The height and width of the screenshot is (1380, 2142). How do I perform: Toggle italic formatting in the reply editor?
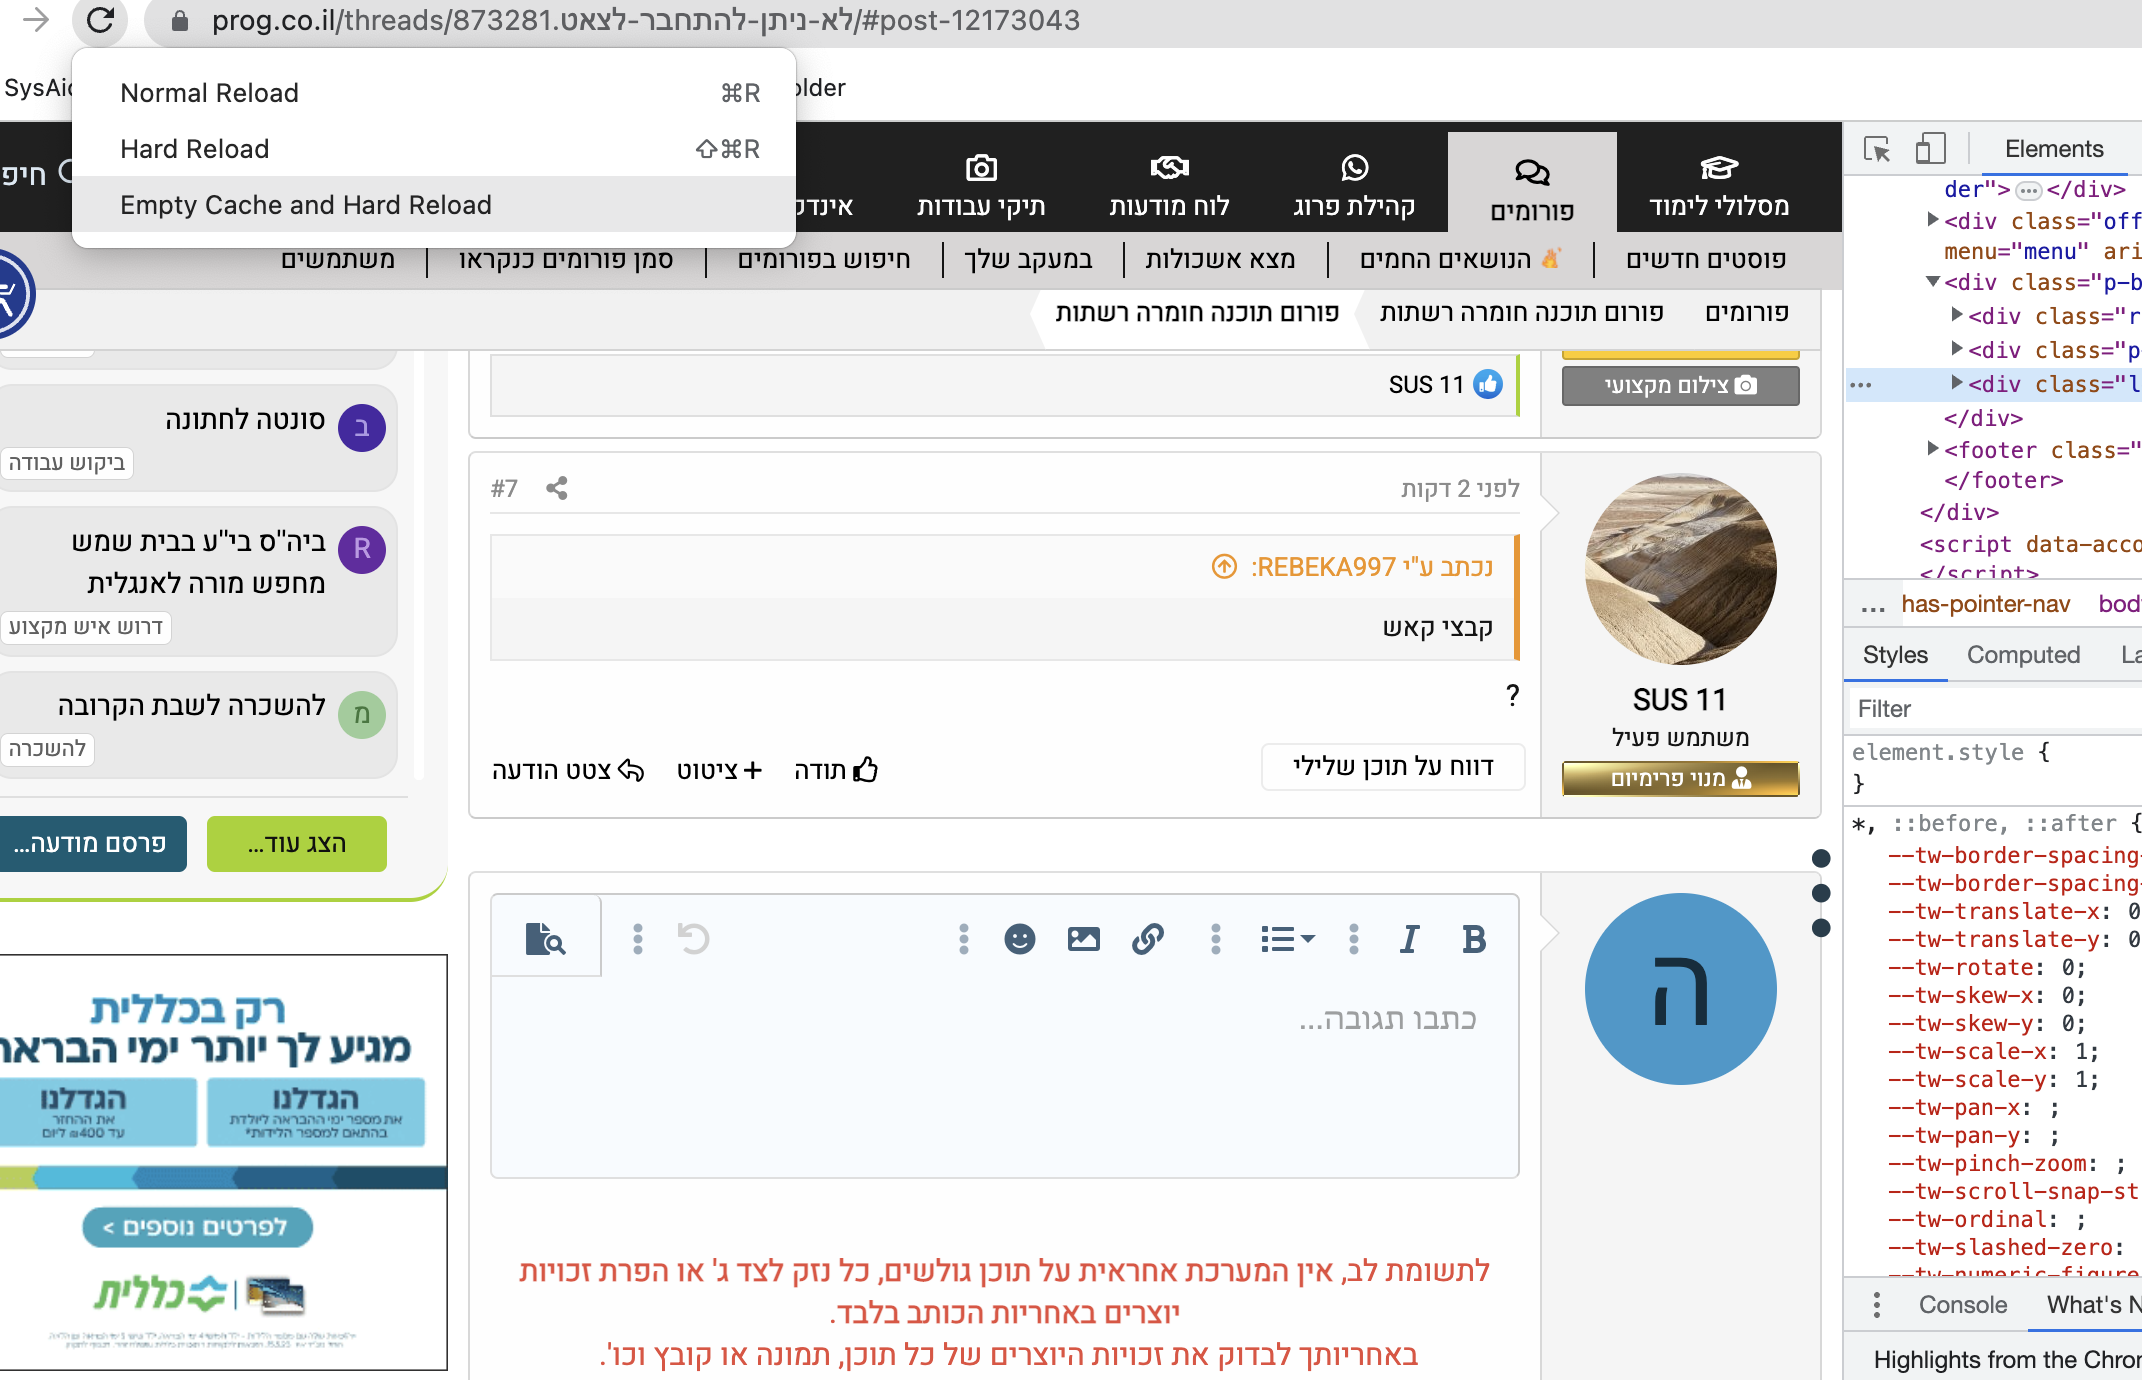click(1409, 939)
